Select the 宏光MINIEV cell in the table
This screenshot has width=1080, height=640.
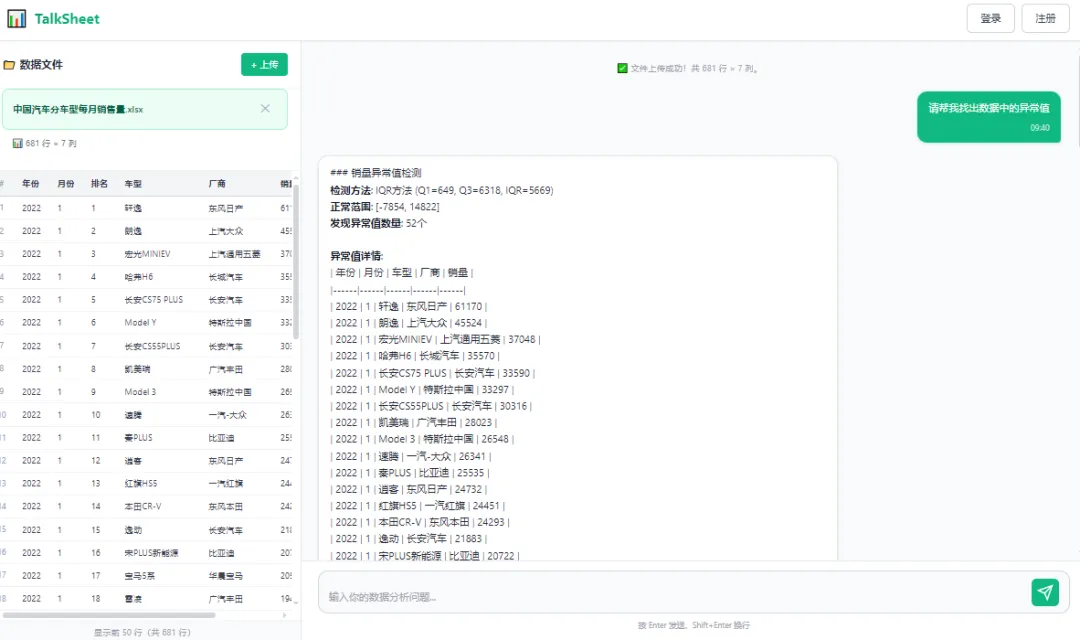(x=147, y=254)
